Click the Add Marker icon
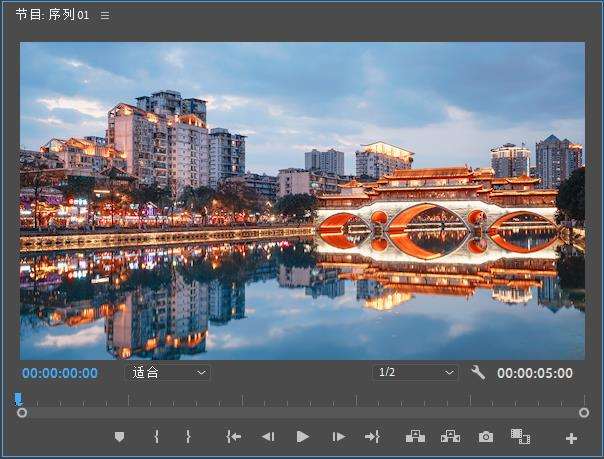 click(x=120, y=437)
